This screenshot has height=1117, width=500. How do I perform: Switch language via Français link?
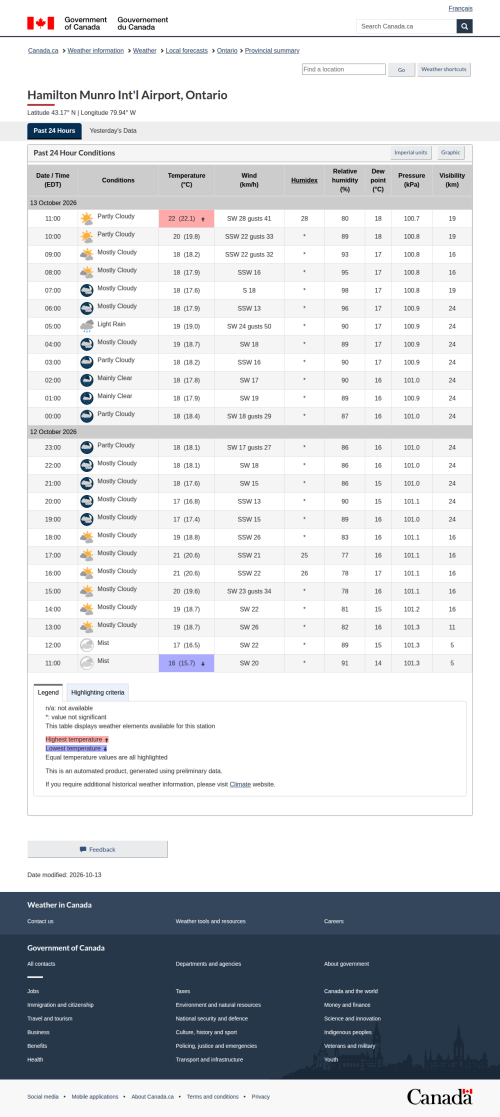click(460, 9)
